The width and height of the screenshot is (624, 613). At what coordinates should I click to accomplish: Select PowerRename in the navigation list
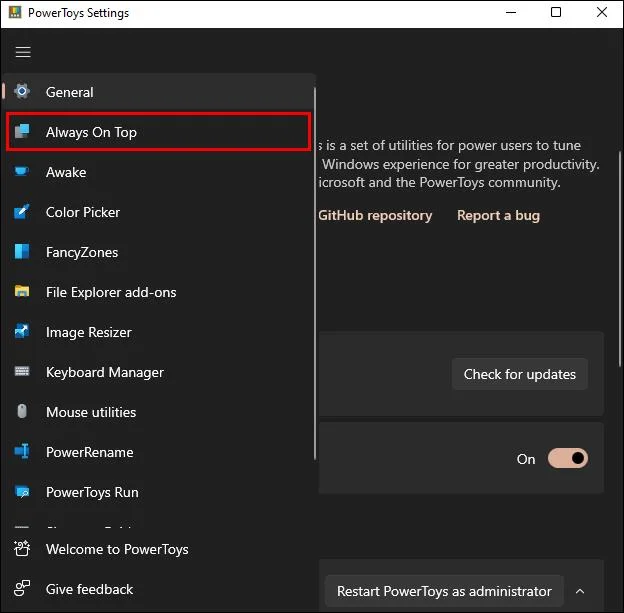(159, 452)
